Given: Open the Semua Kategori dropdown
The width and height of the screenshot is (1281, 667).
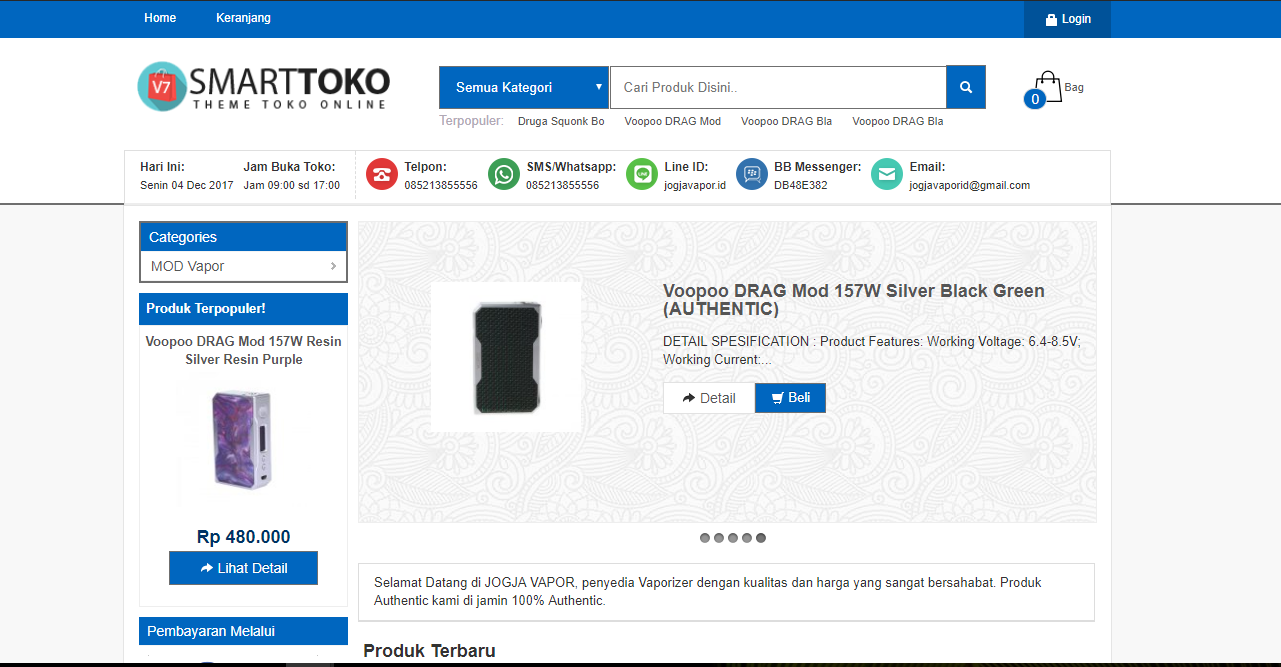Looking at the screenshot, I should [524, 87].
